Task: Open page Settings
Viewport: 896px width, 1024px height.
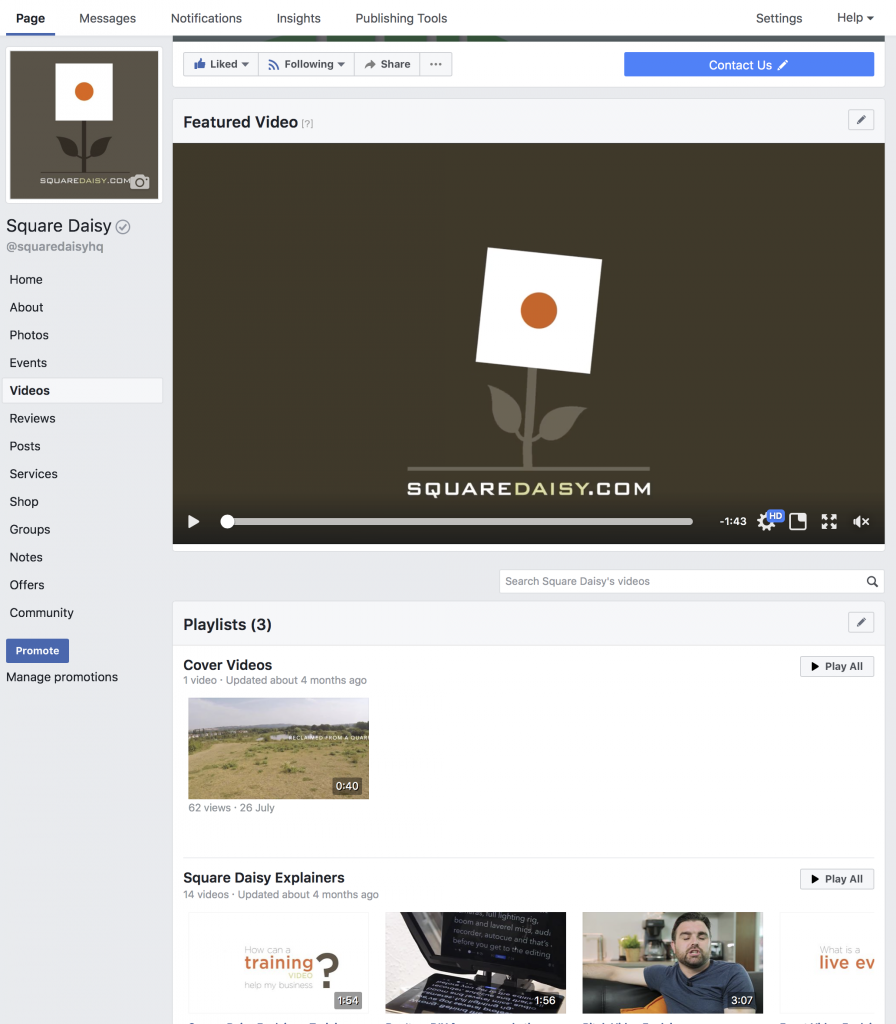Action: pos(778,18)
